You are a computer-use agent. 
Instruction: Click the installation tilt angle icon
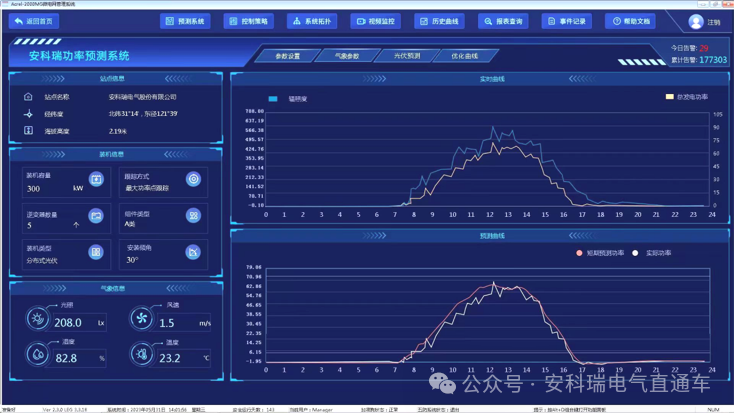(193, 252)
